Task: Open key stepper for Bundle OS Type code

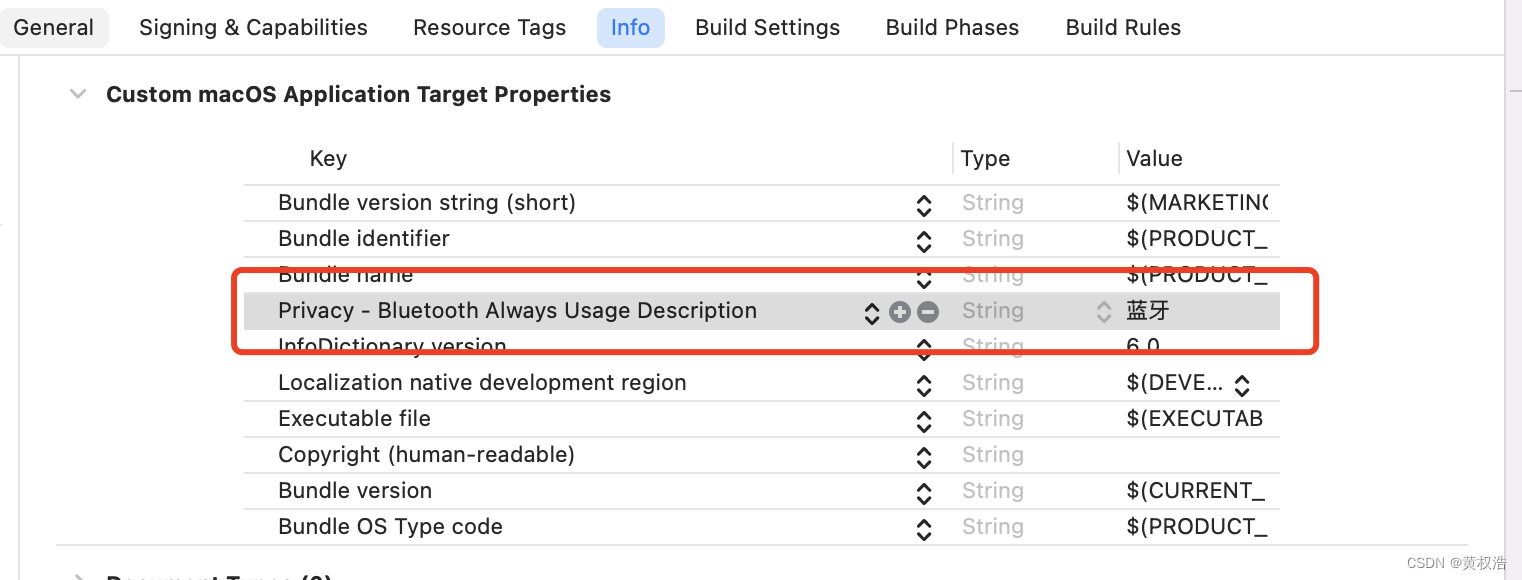Action: coord(924,529)
